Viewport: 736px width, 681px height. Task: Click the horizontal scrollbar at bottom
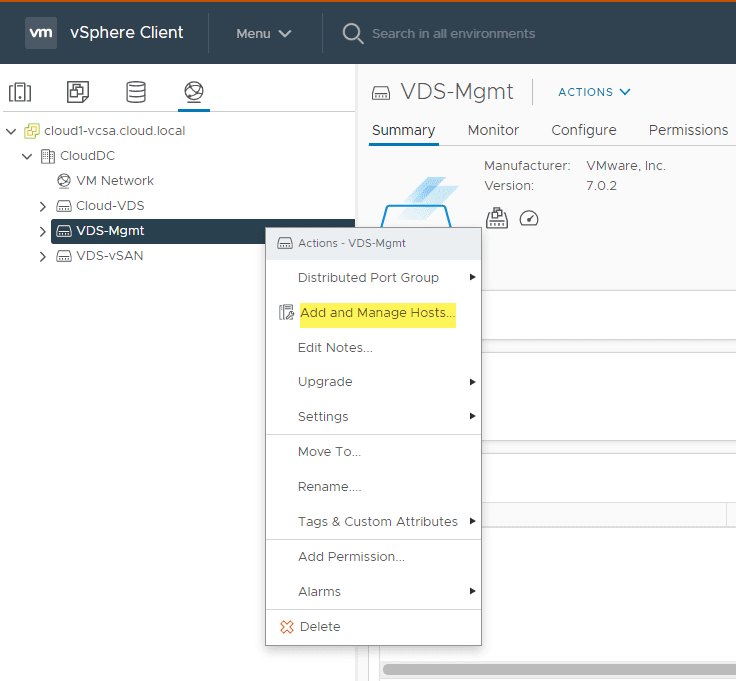[558, 669]
